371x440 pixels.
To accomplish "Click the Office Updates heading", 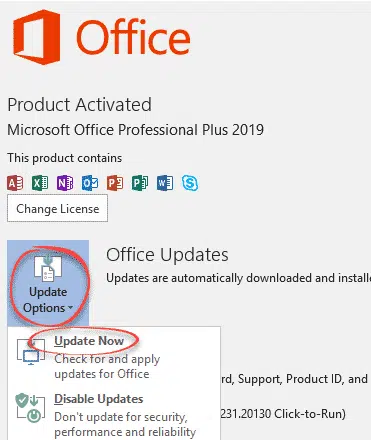I will [167, 255].
